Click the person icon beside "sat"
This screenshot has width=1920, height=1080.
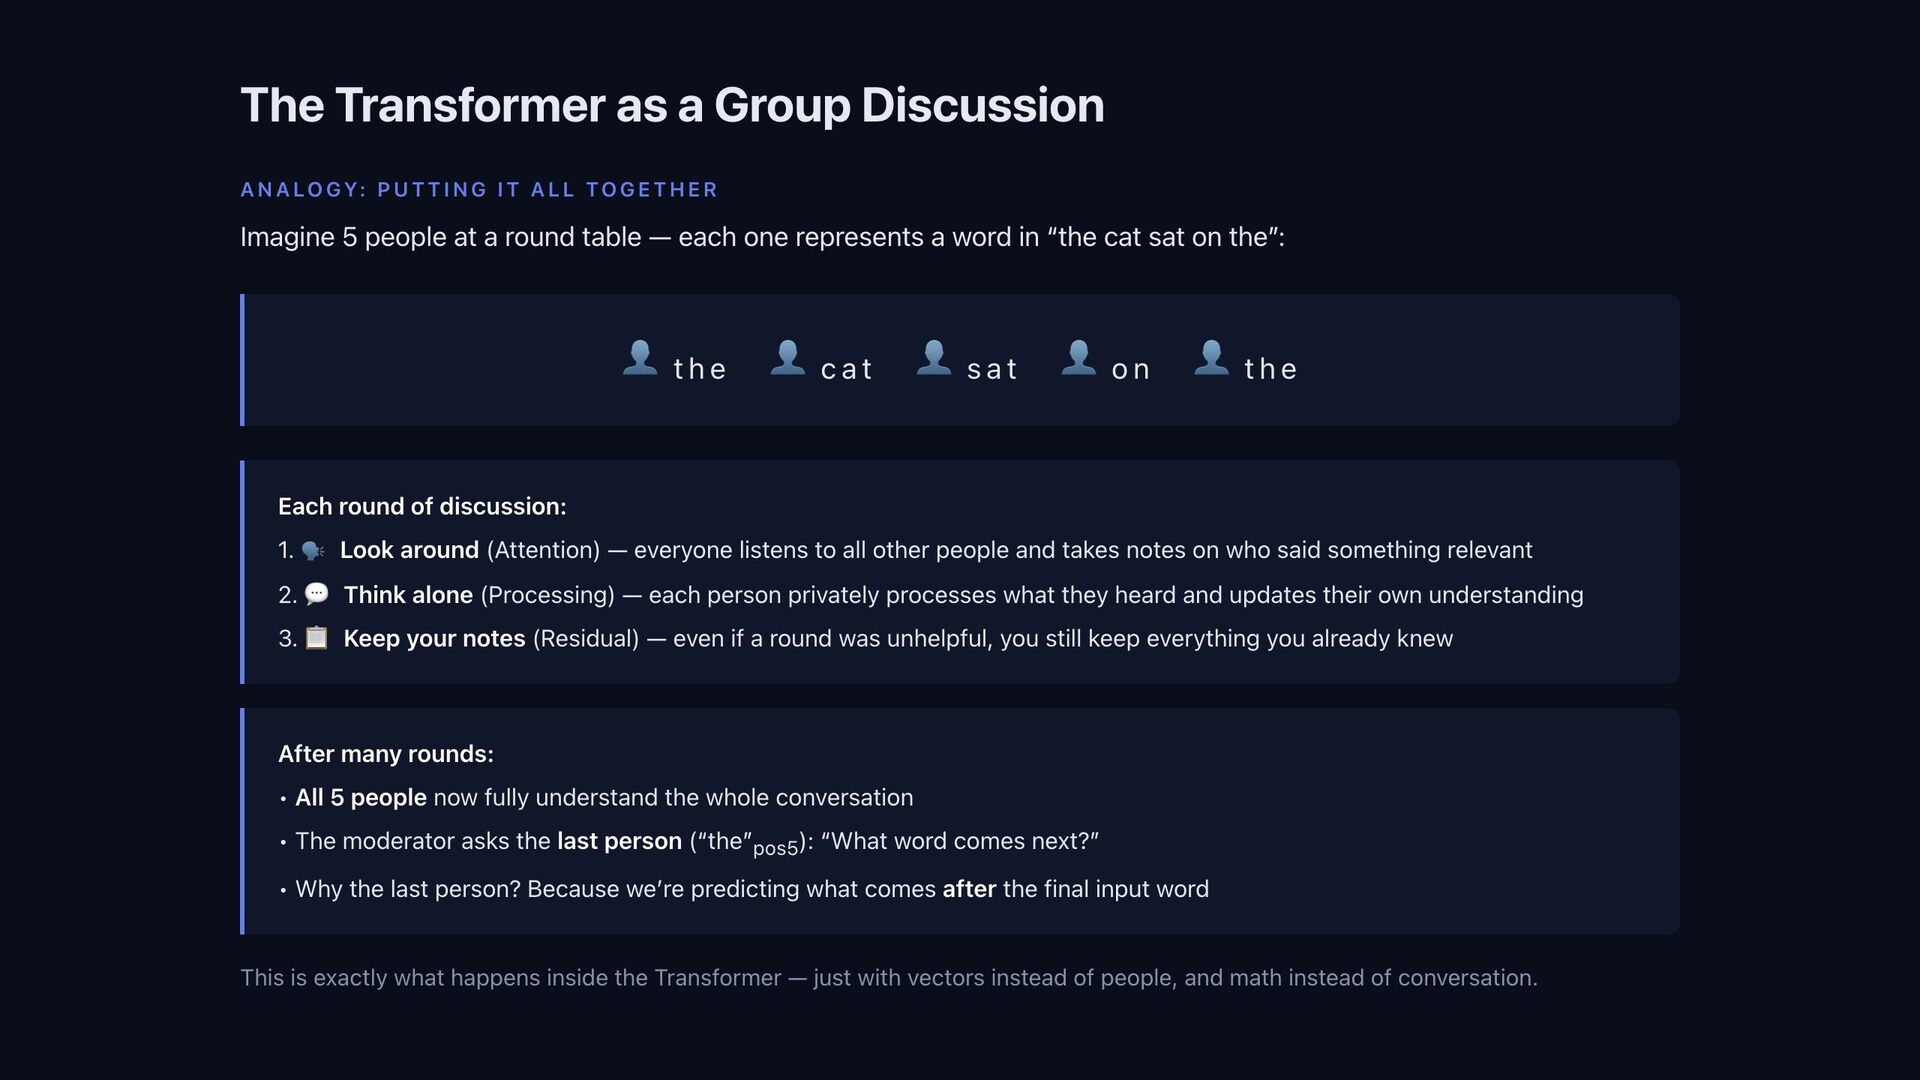[934, 358]
